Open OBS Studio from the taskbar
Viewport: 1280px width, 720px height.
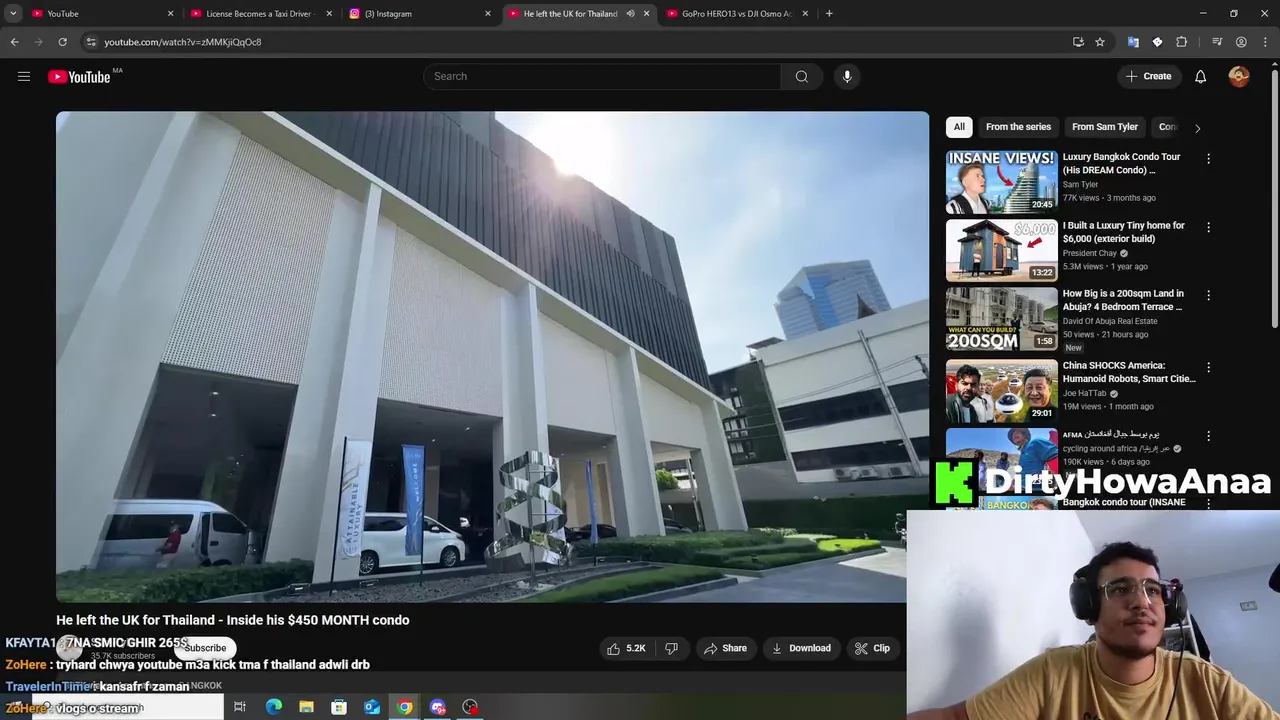point(470,707)
